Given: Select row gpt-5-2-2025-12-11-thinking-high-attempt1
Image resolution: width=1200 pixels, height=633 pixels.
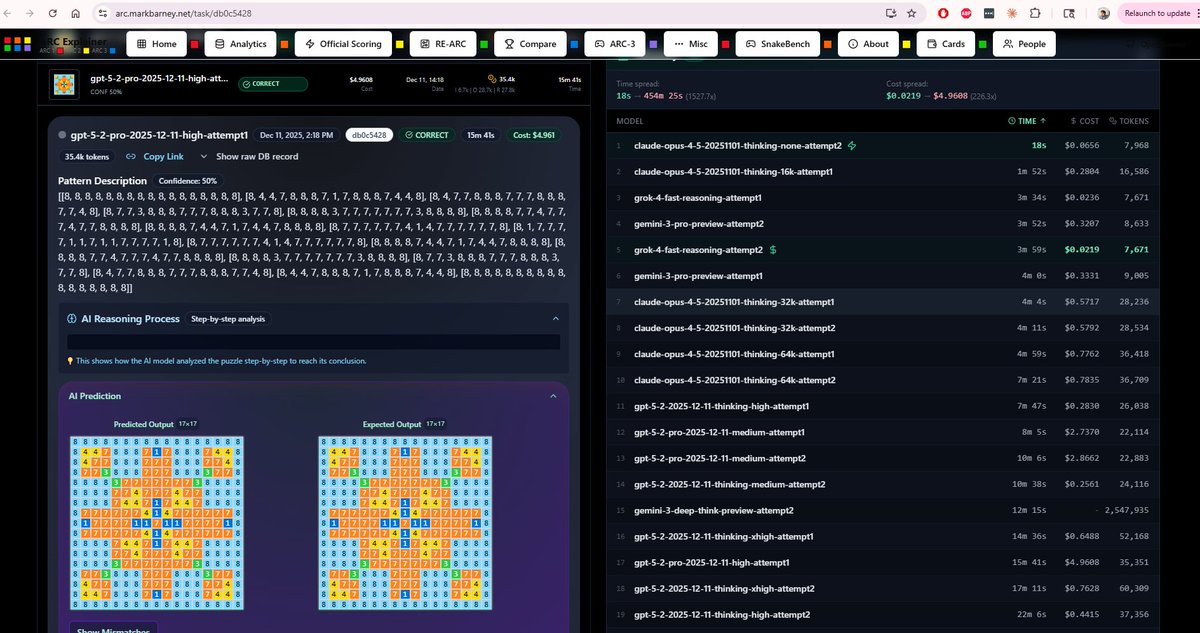Looking at the screenshot, I should click(885, 406).
